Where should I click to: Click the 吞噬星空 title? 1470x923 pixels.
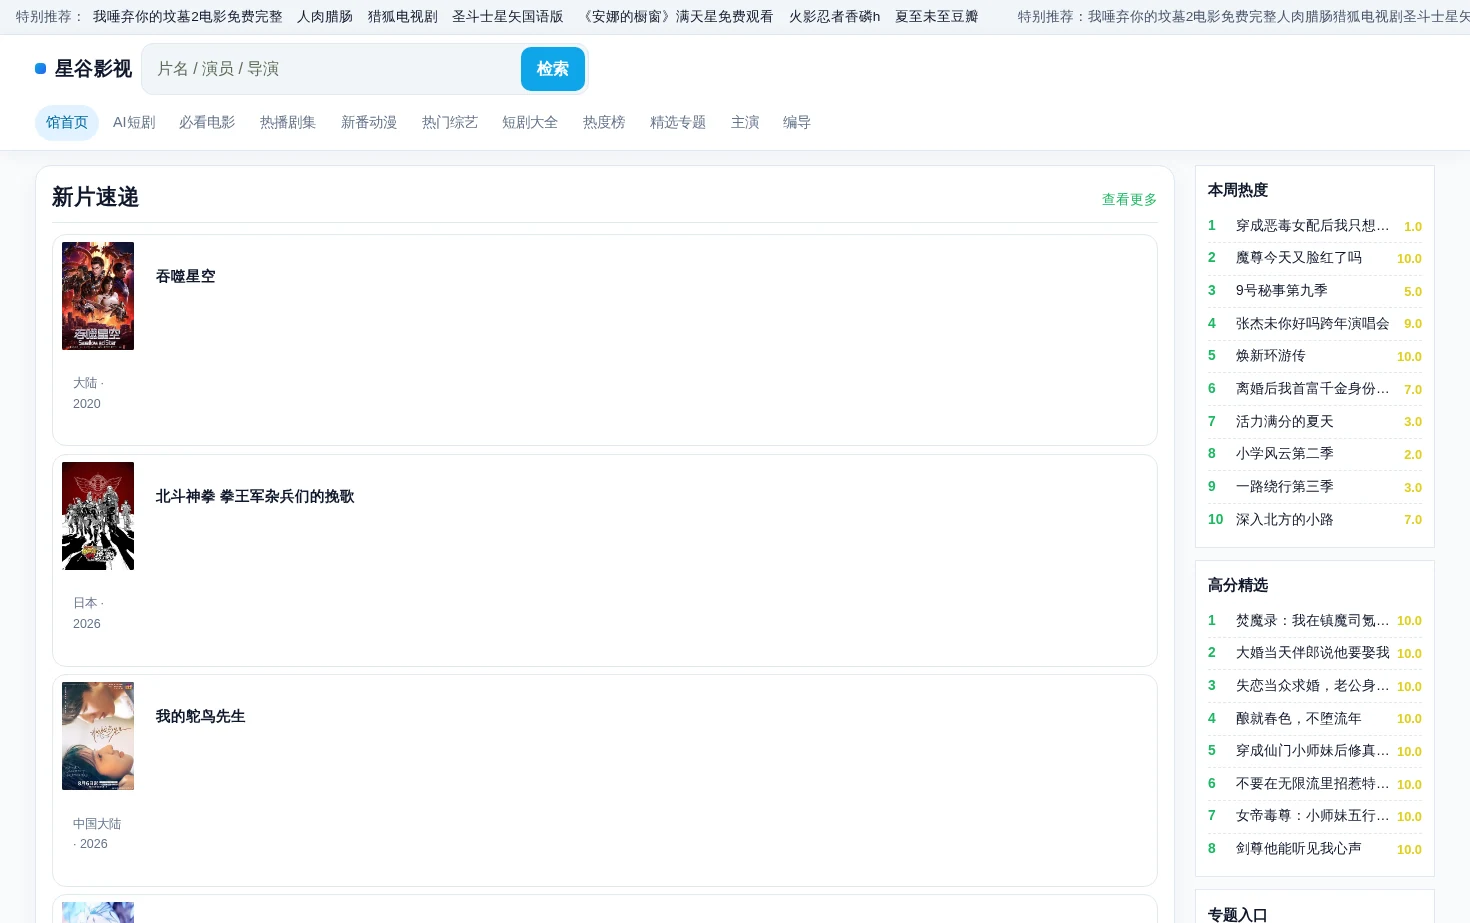[x=185, y=277]
